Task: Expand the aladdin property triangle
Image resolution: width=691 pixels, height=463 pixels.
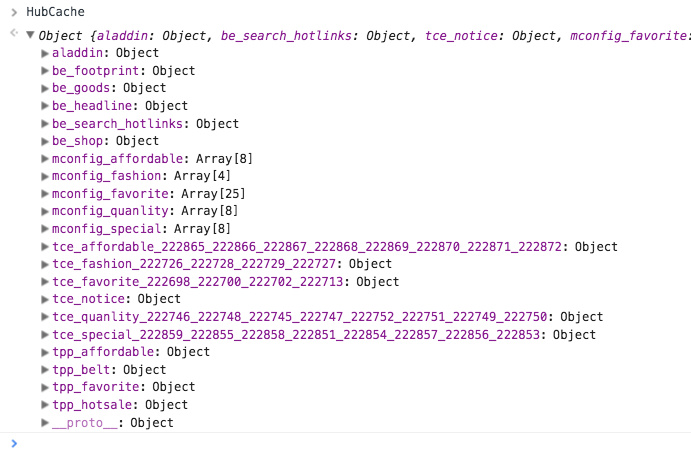Action: (x=44, y=53)
